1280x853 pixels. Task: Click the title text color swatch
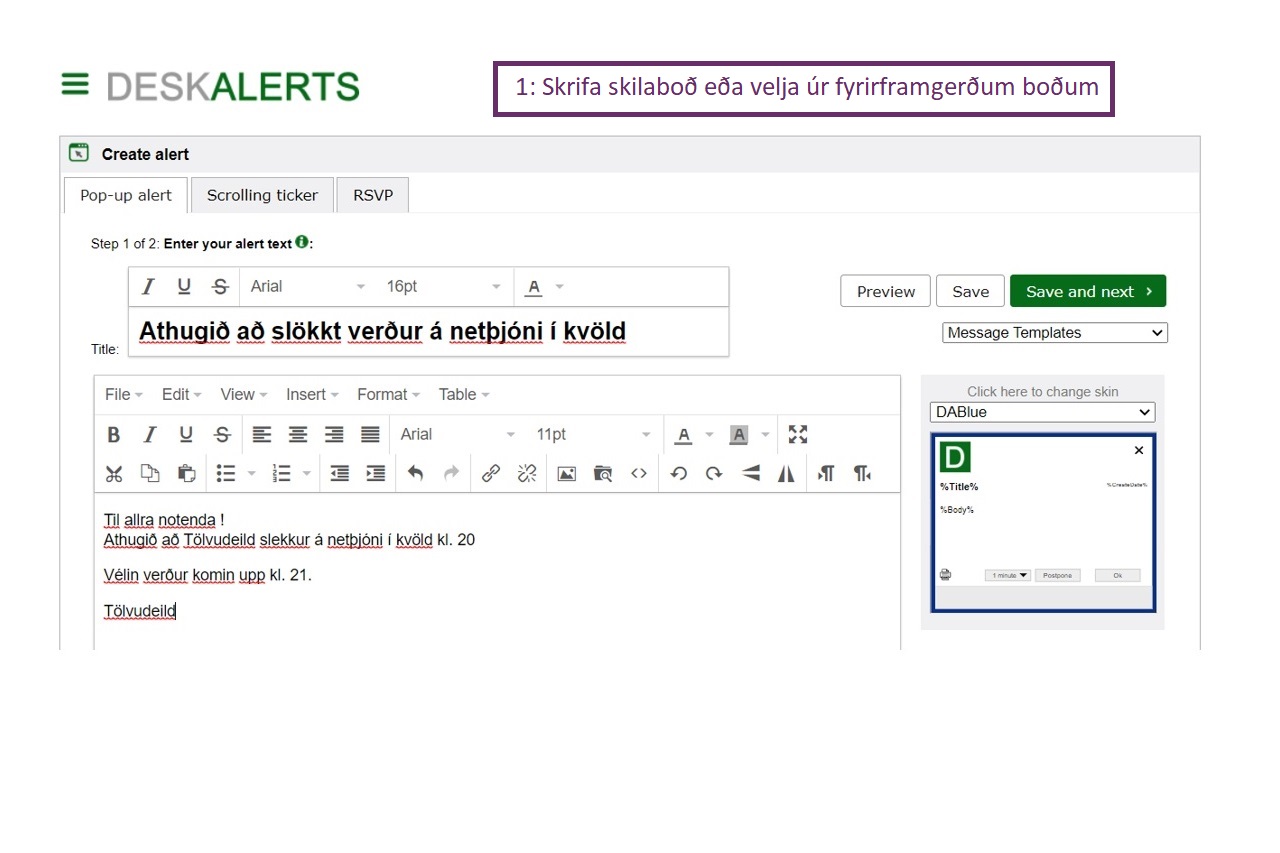pos(534,287)
